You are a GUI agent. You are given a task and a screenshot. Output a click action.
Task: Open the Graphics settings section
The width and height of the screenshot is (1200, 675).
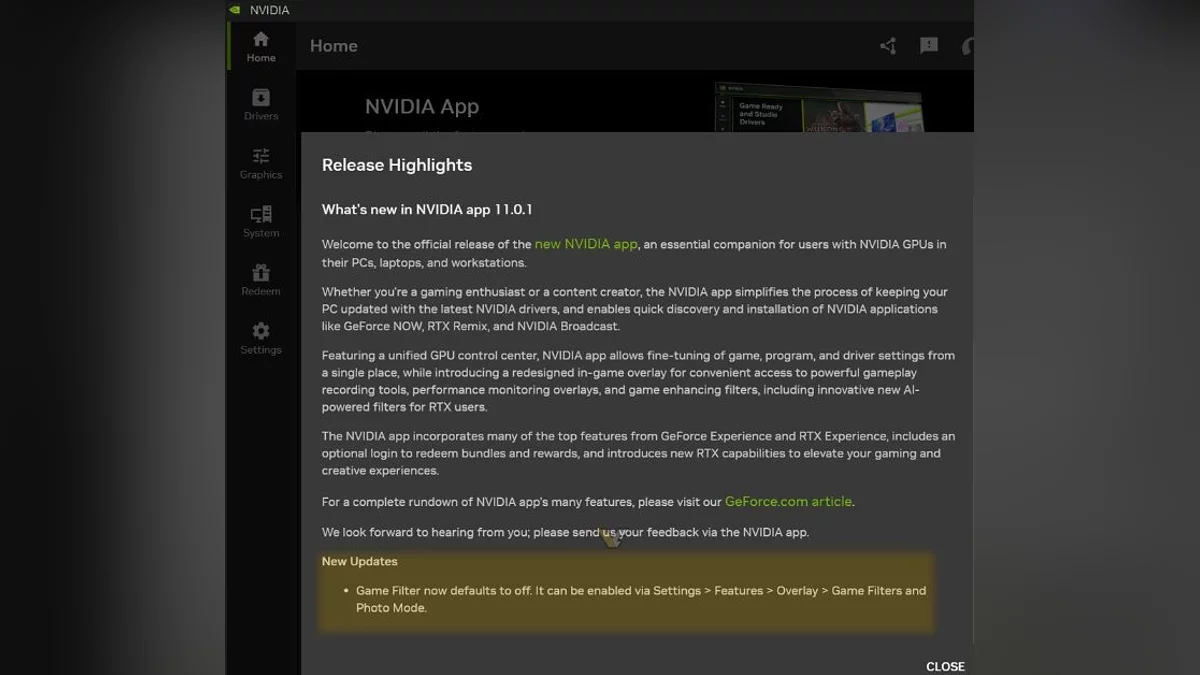click(x=261, y=163)
